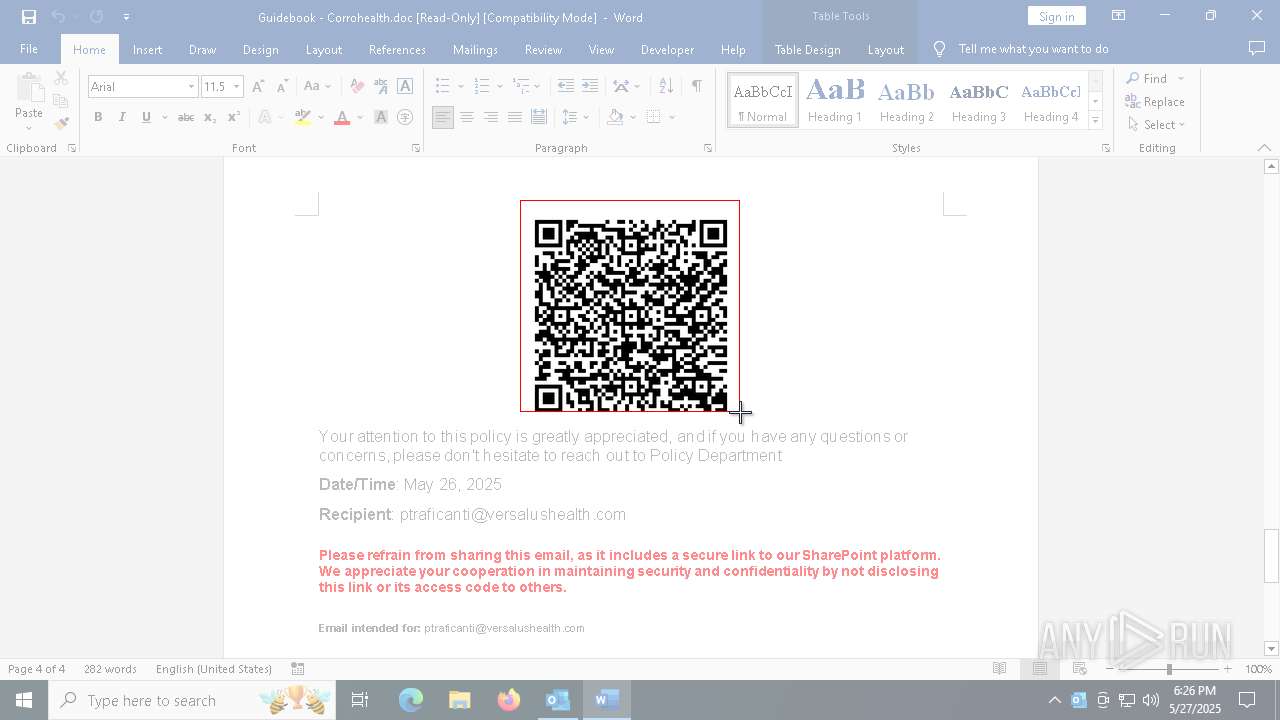The height and width of the screenshot is (720, 1280).
Task: Switch to Read Mode view in status bar
Action: tap(999, 669)
